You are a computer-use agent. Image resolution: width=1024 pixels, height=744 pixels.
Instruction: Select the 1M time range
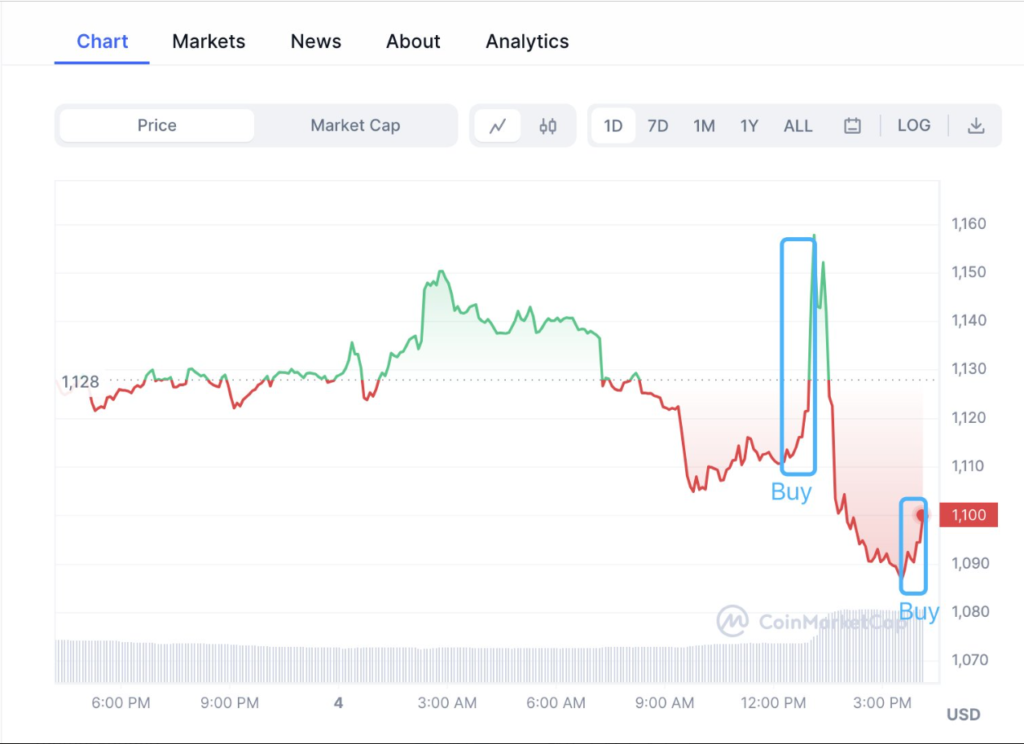(x=704, y=126)
